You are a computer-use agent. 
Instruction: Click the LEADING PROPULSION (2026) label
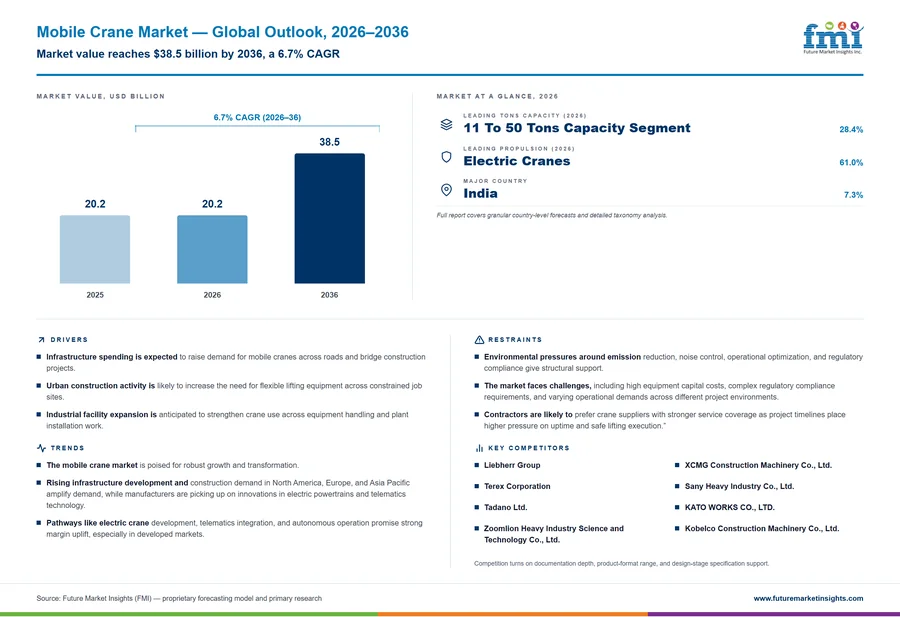pos(519,148)
